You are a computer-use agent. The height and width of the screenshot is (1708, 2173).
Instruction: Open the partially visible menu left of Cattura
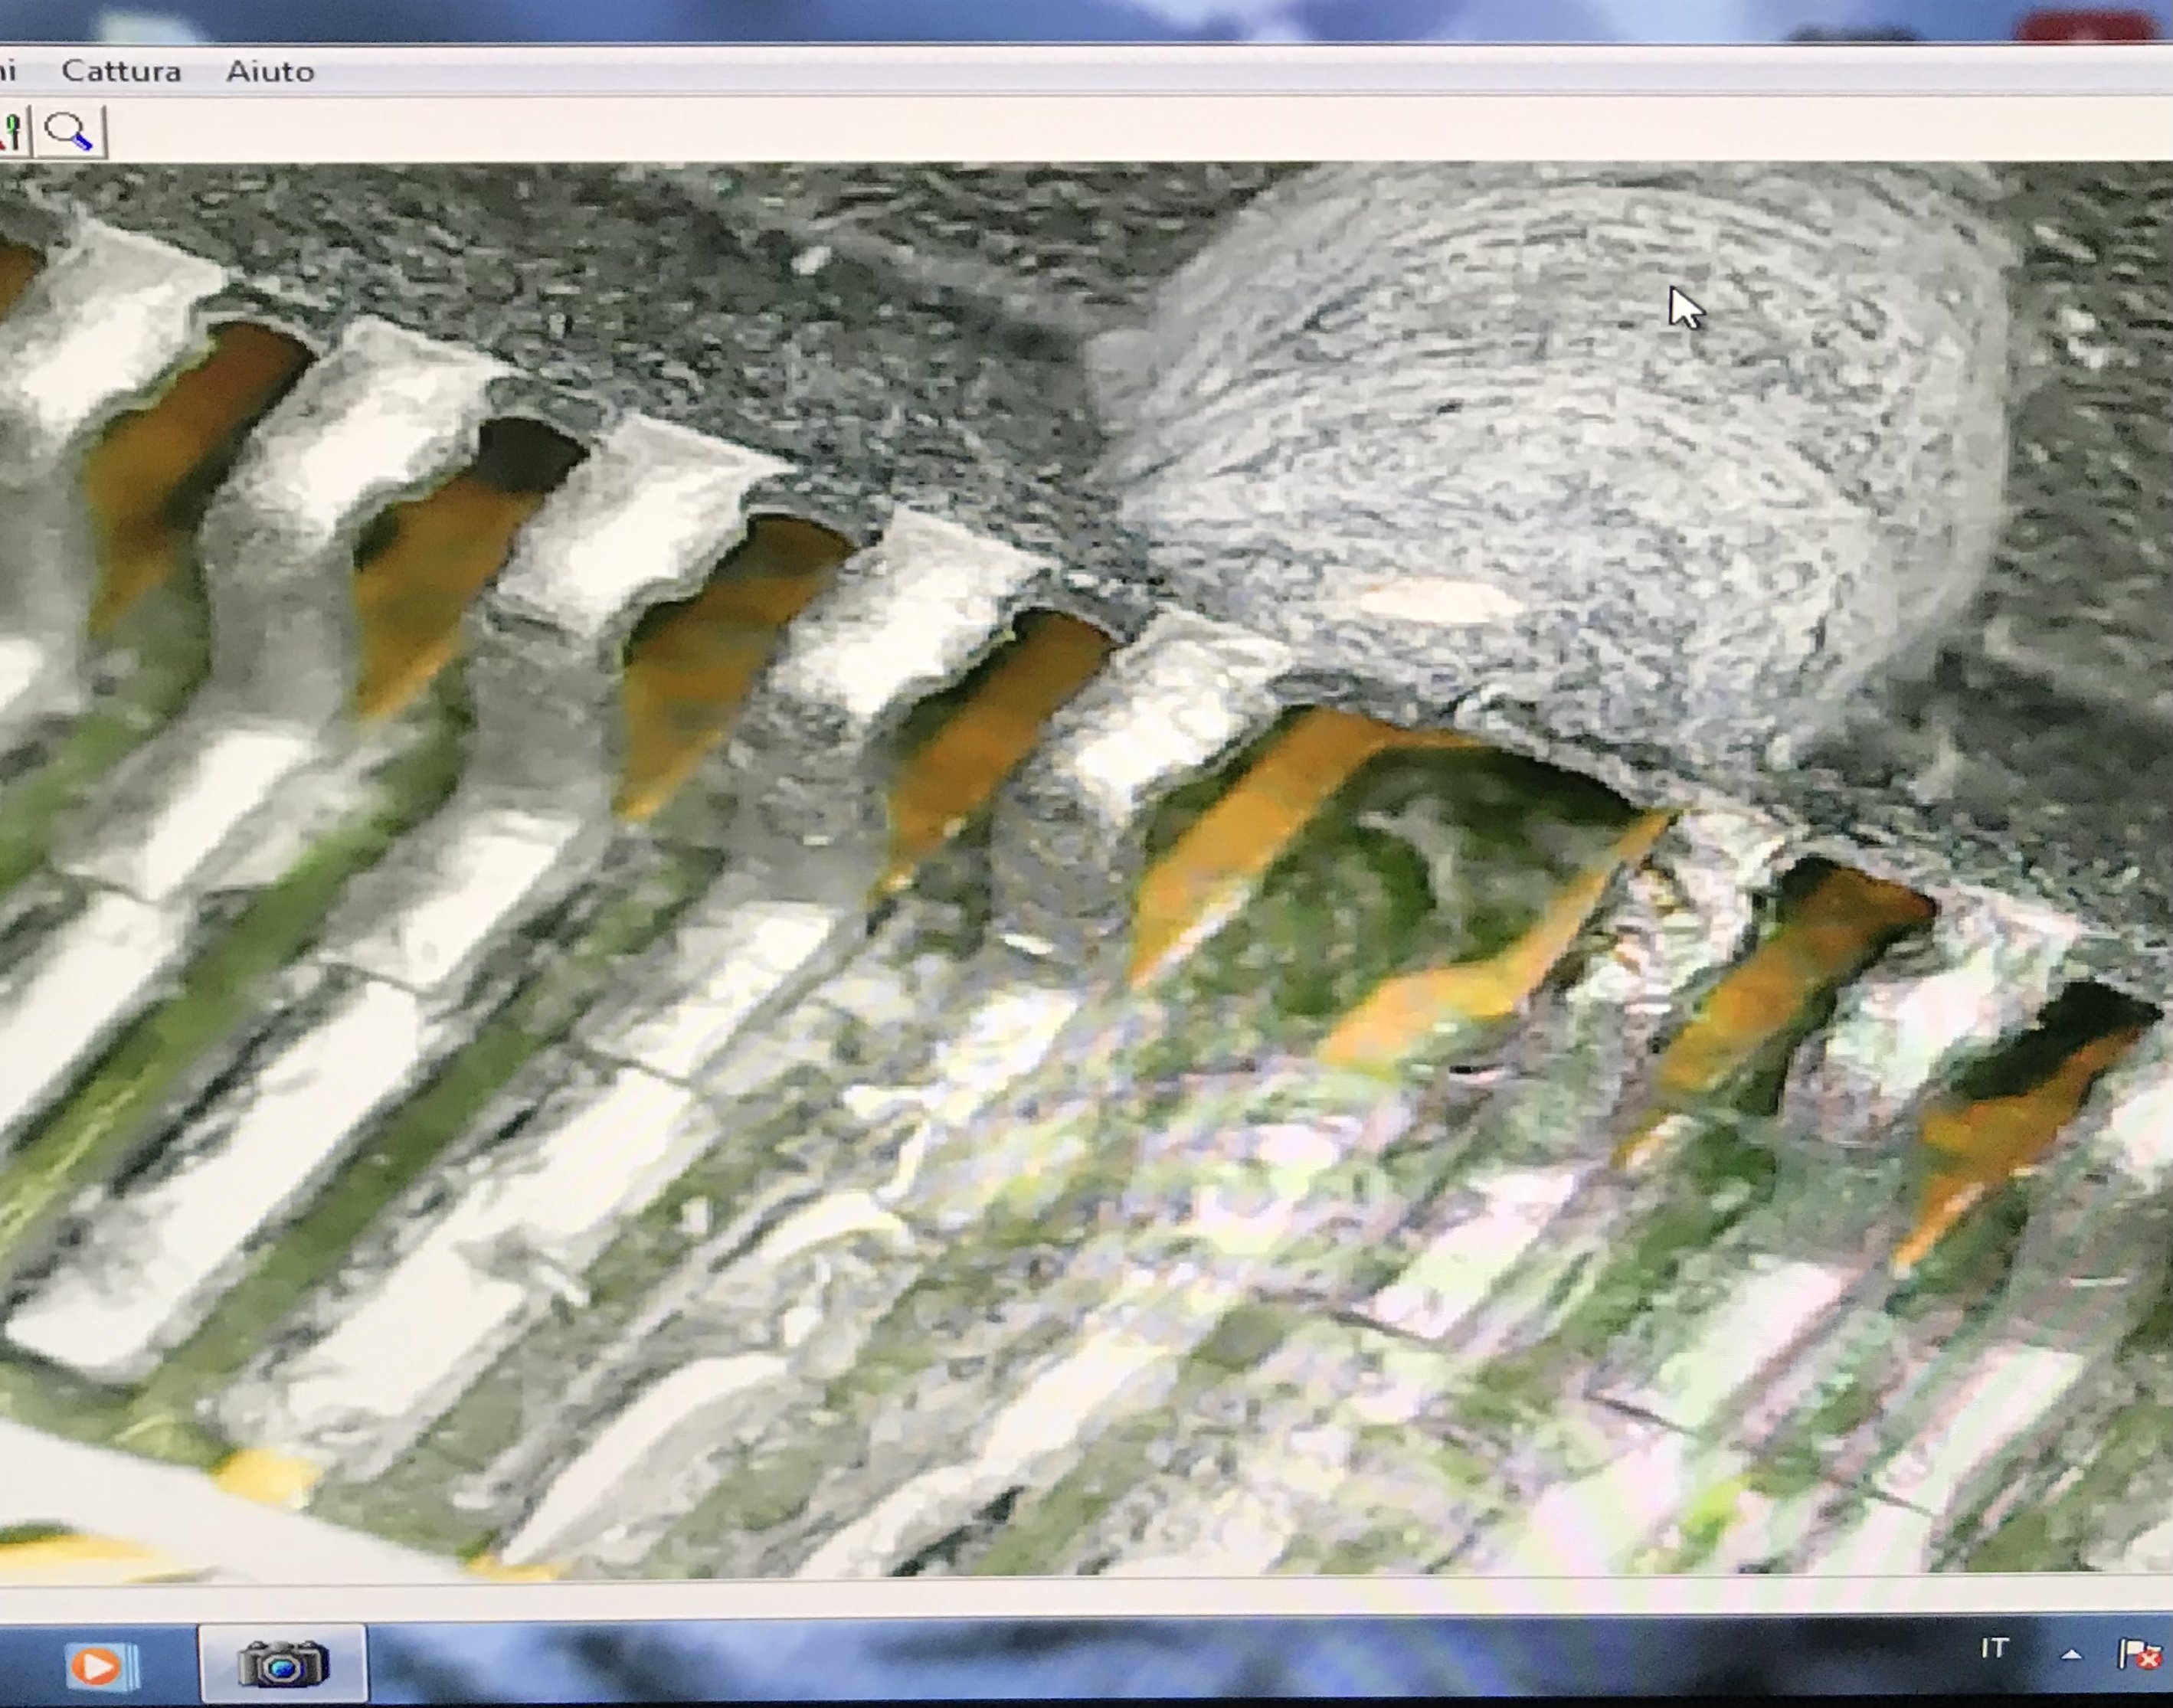click(8, 71)
